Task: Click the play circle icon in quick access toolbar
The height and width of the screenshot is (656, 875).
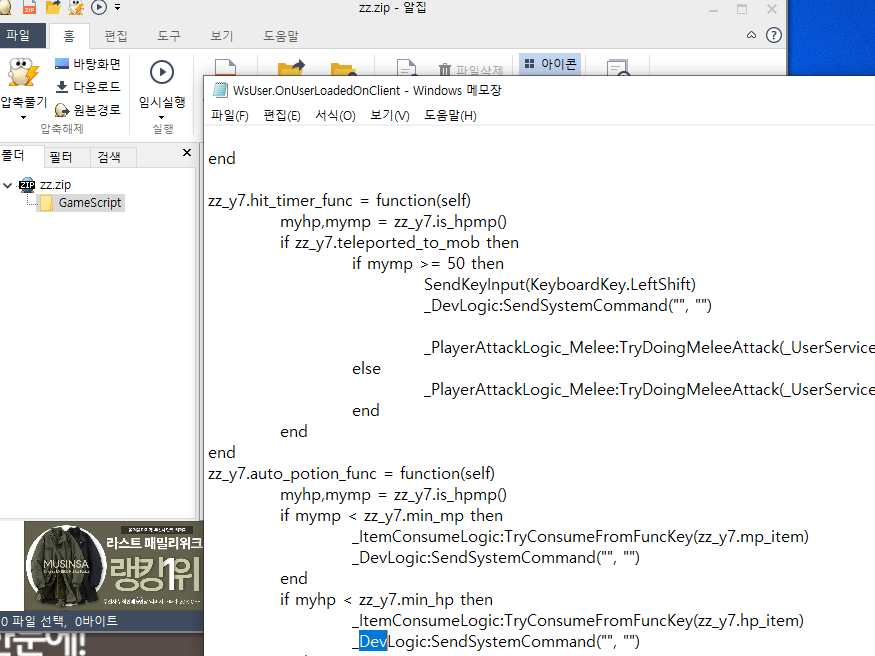Action: 99,7
